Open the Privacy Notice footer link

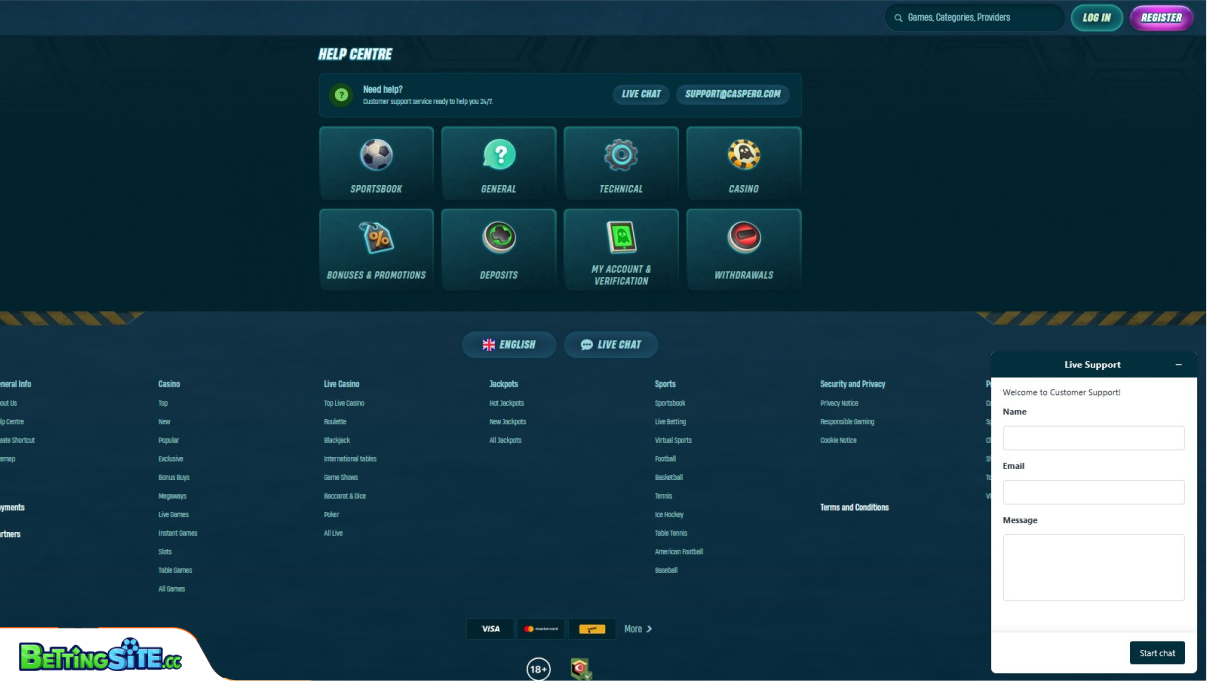(x=839, y=403)
